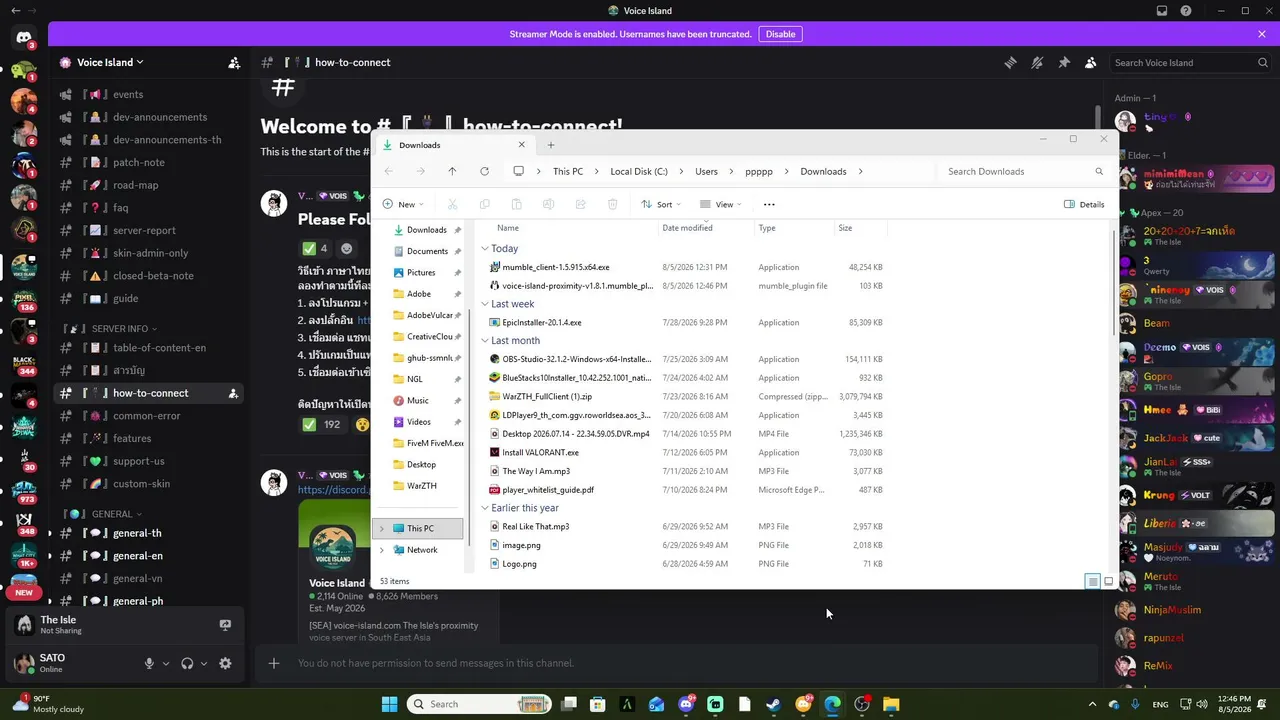This screenshot has width=1280, height=720.
Task: Collapse the Today group in Downloads
Action: click(485, 249)
